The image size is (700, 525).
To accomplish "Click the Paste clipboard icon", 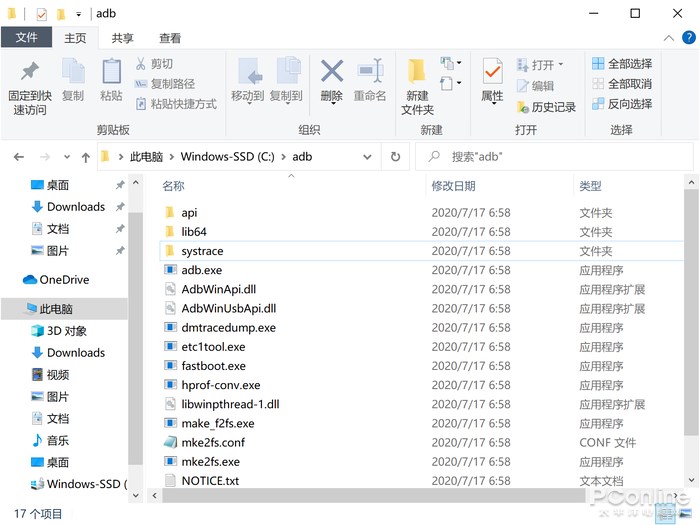I will (x=111, y=71).
